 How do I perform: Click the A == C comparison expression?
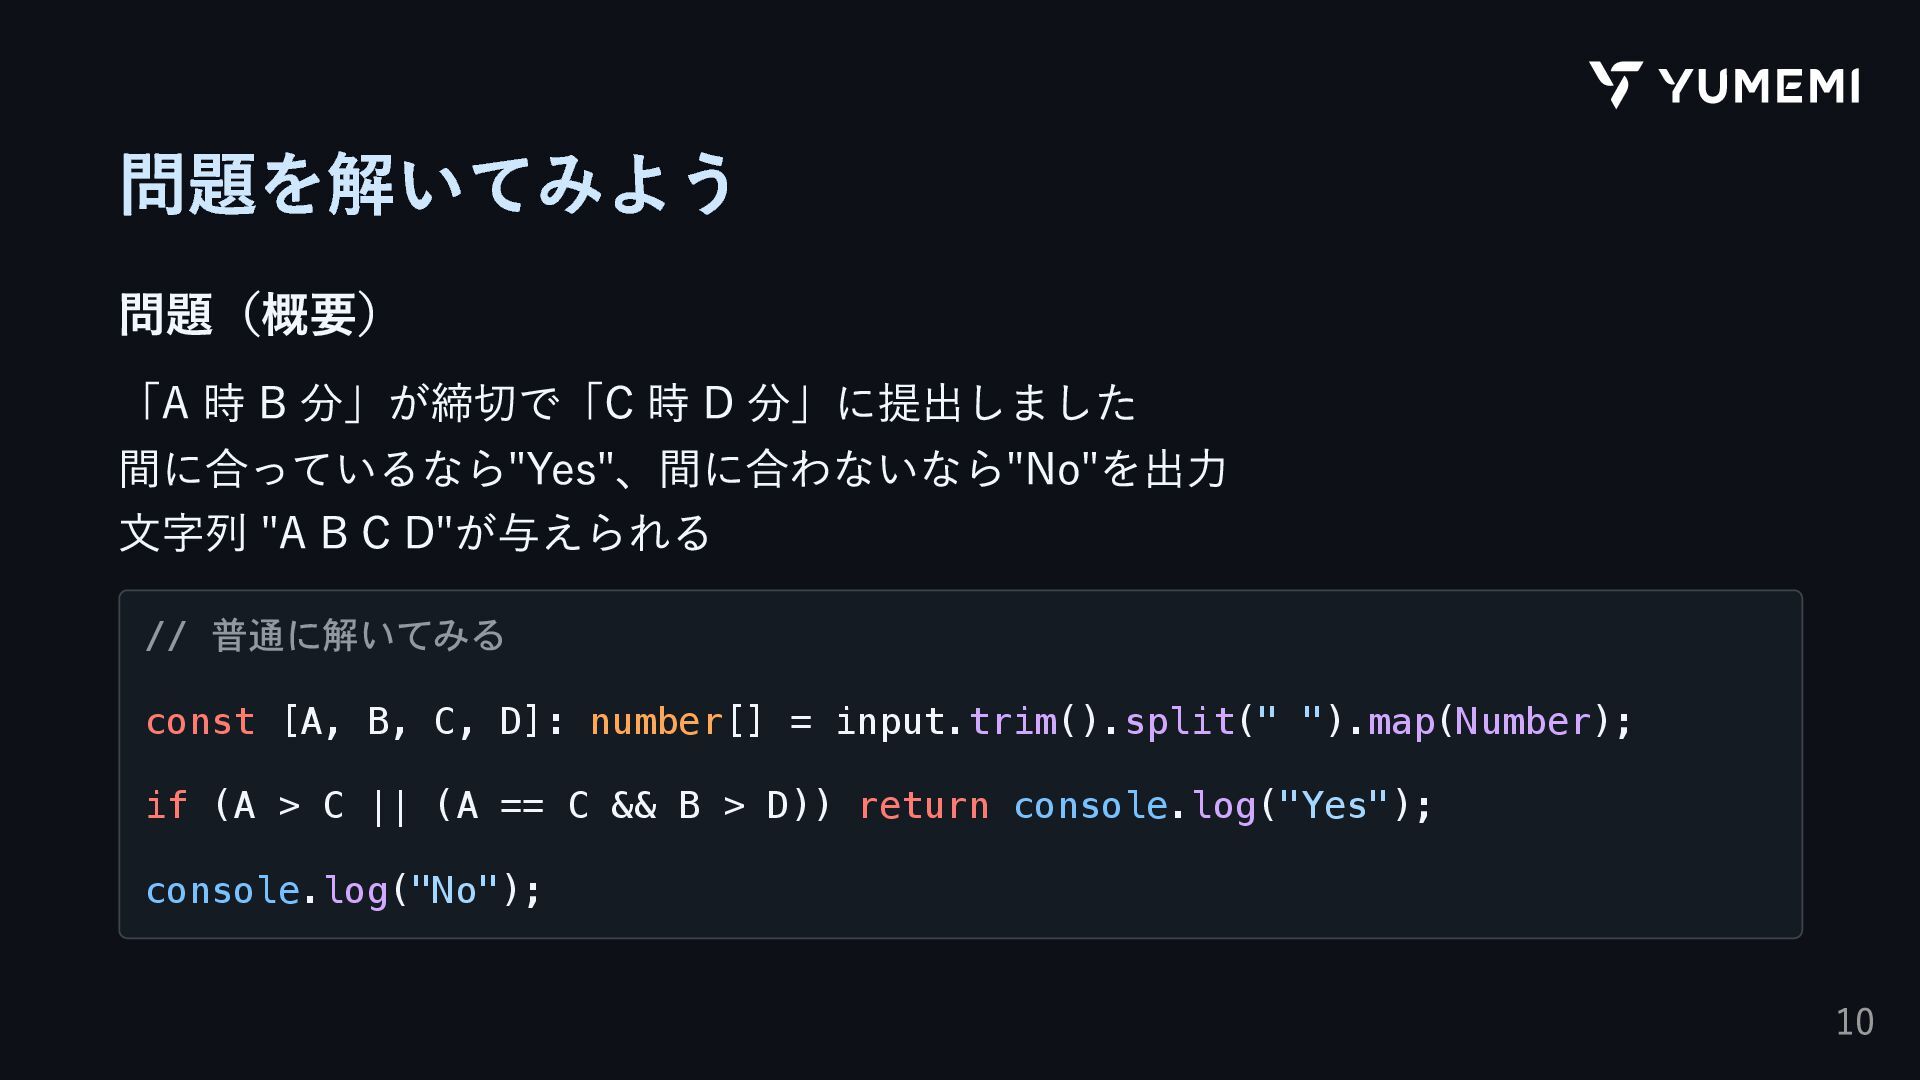(523, 805)
